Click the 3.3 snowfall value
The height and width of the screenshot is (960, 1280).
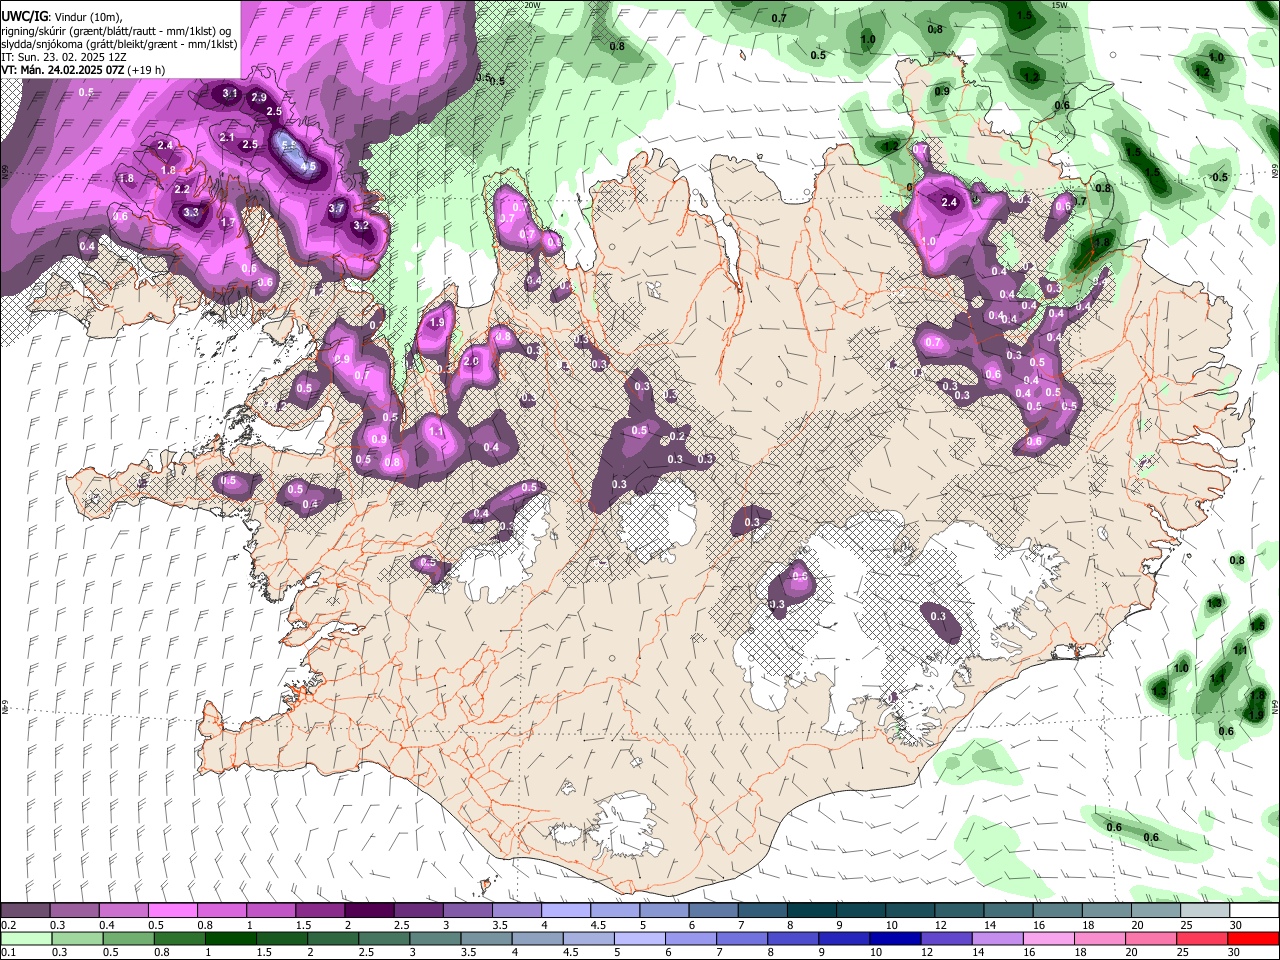coord(192,212)
